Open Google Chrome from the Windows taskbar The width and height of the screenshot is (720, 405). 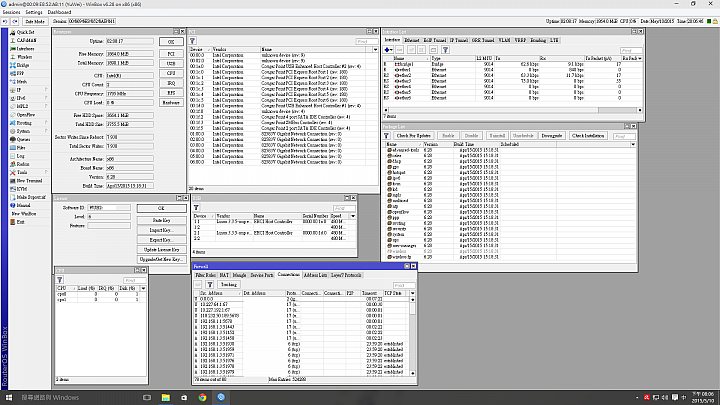(x=202, y=397)
